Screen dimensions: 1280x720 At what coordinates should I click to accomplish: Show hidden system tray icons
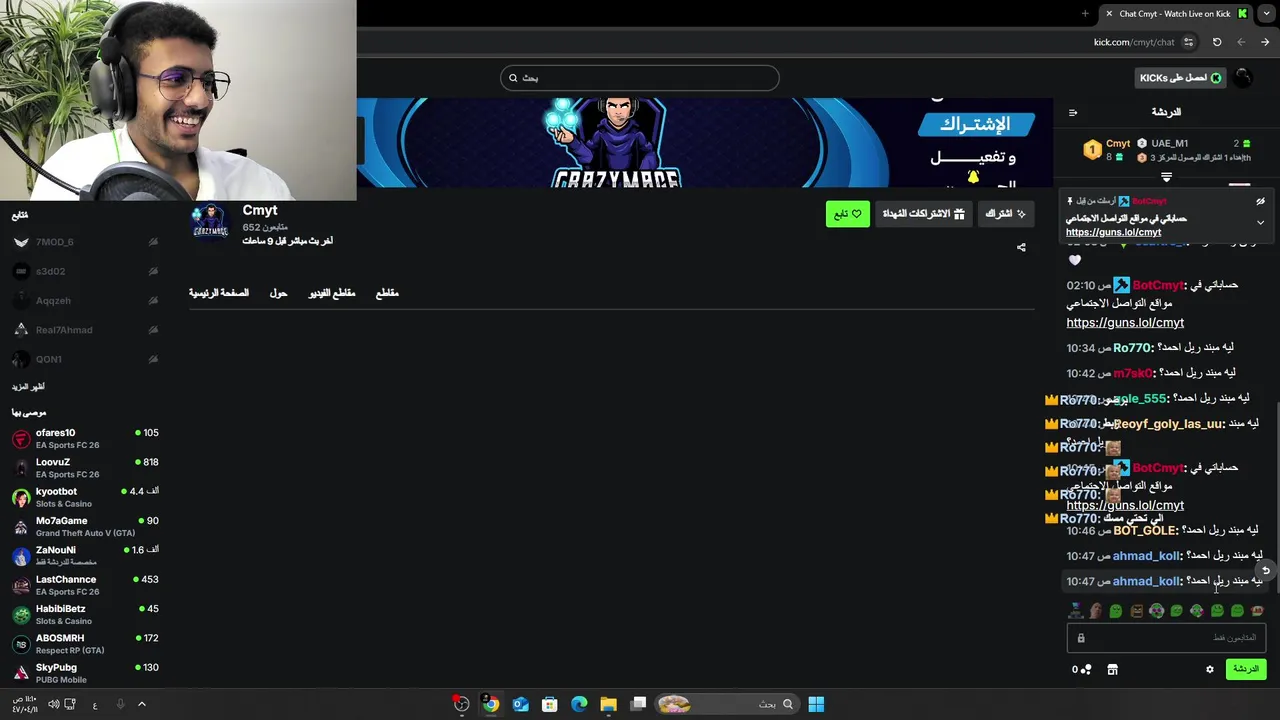click(x=142, y=704)
